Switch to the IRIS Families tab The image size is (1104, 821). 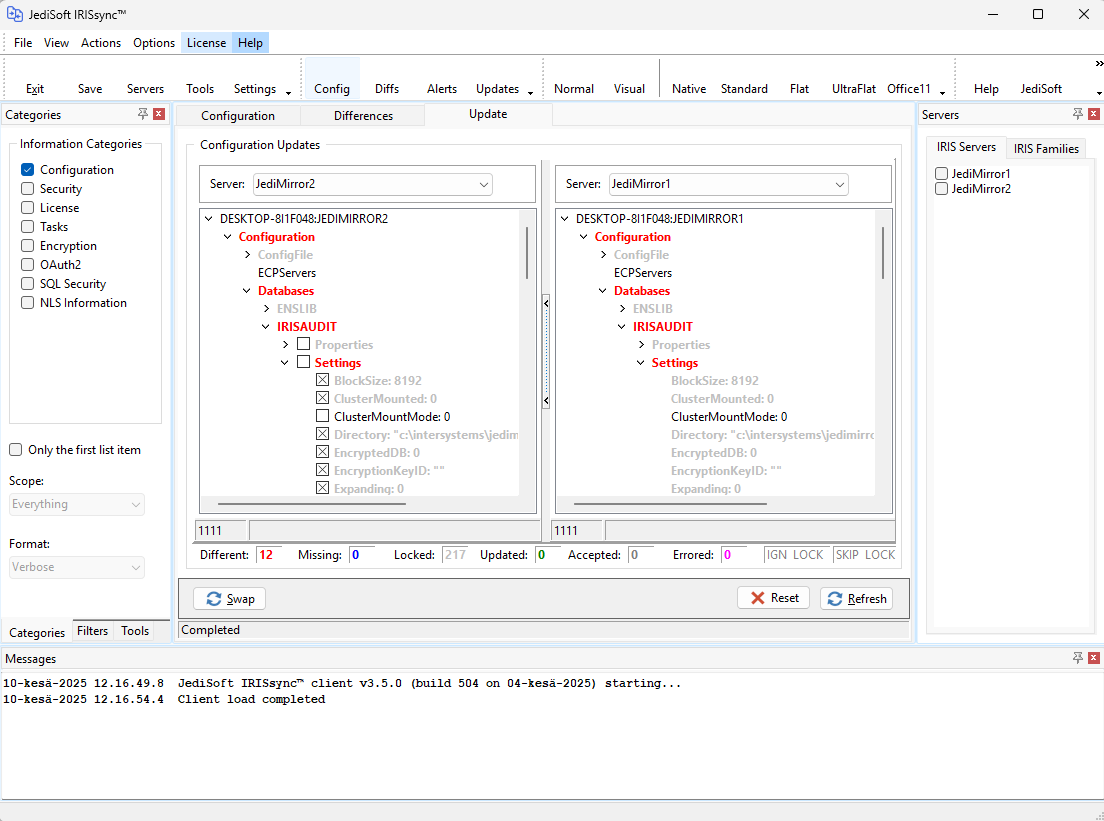[x=1046, y=149]
